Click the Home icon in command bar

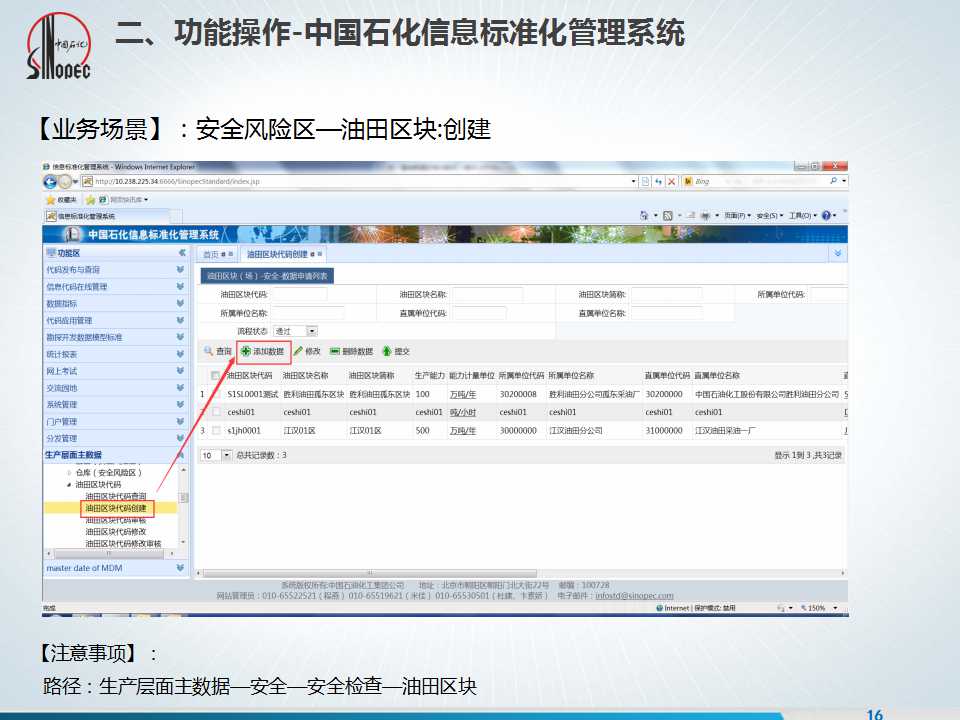click(643, 216)
